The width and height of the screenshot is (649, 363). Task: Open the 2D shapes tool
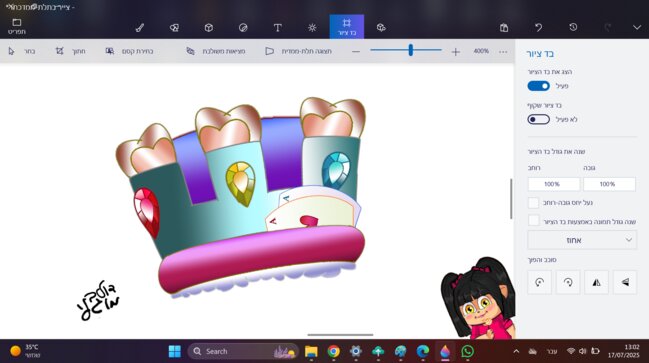[174, 27]
